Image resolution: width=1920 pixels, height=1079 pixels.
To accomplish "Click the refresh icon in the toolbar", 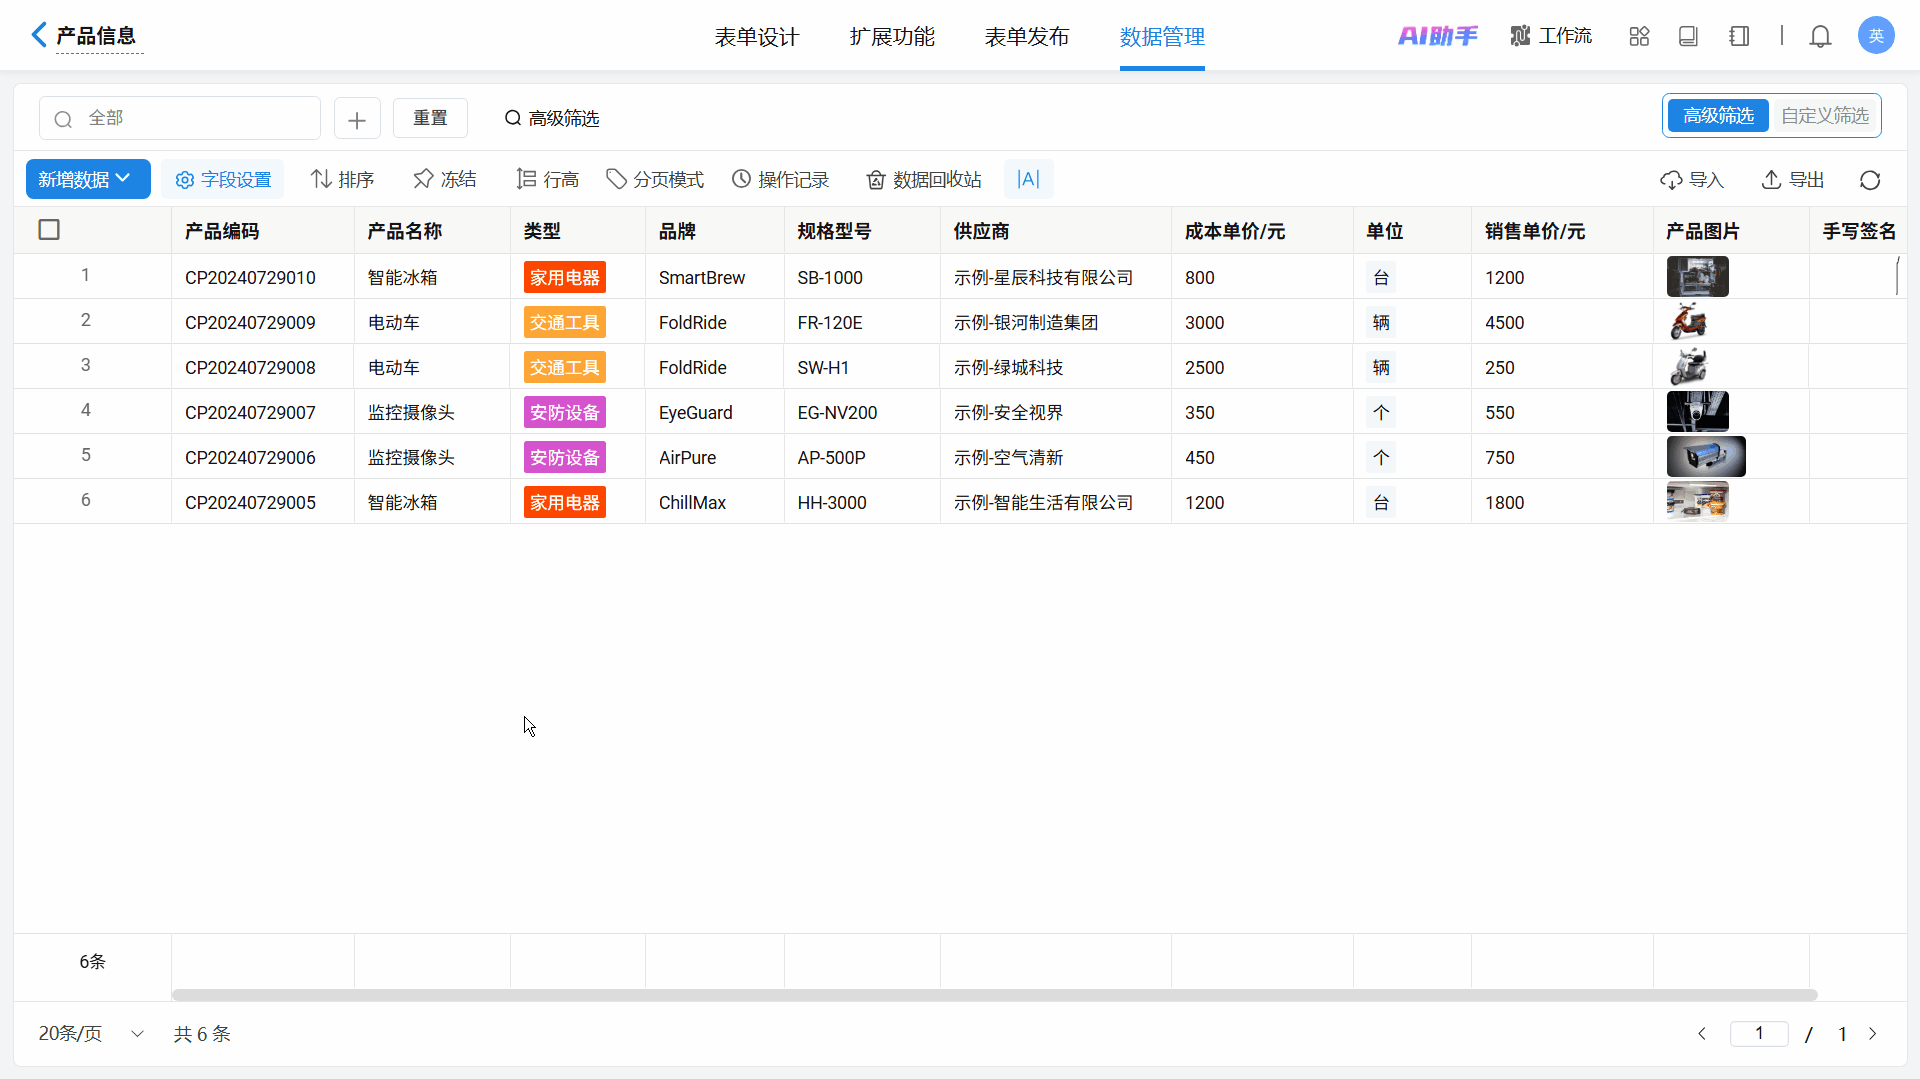I will pos(1870,180).
